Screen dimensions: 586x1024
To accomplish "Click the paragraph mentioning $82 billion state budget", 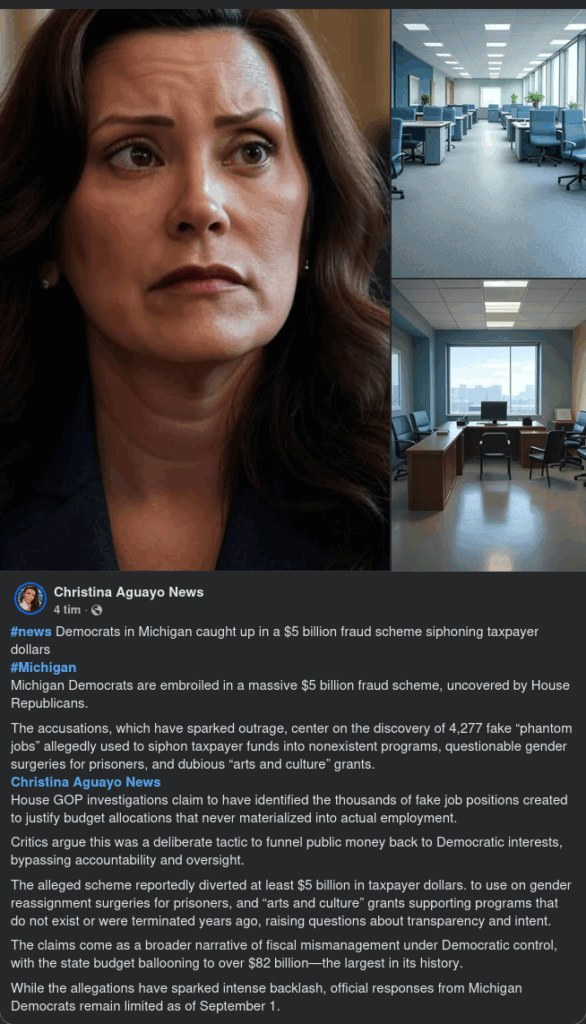I will (x=284, y=953).
